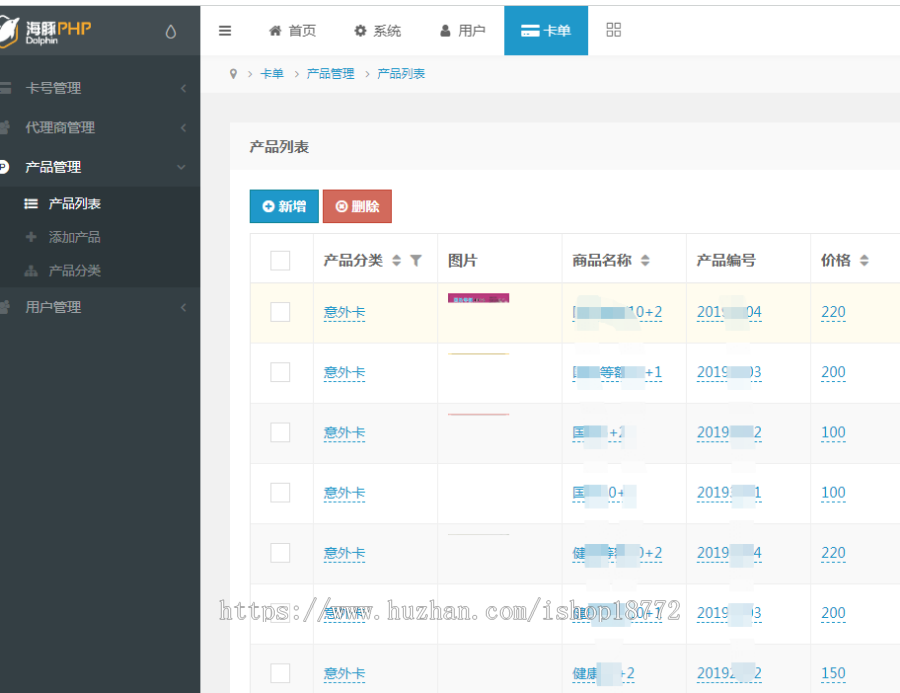Click the 系统 gear icon in top navigation
900x693 pixels.
coord(362,30)
